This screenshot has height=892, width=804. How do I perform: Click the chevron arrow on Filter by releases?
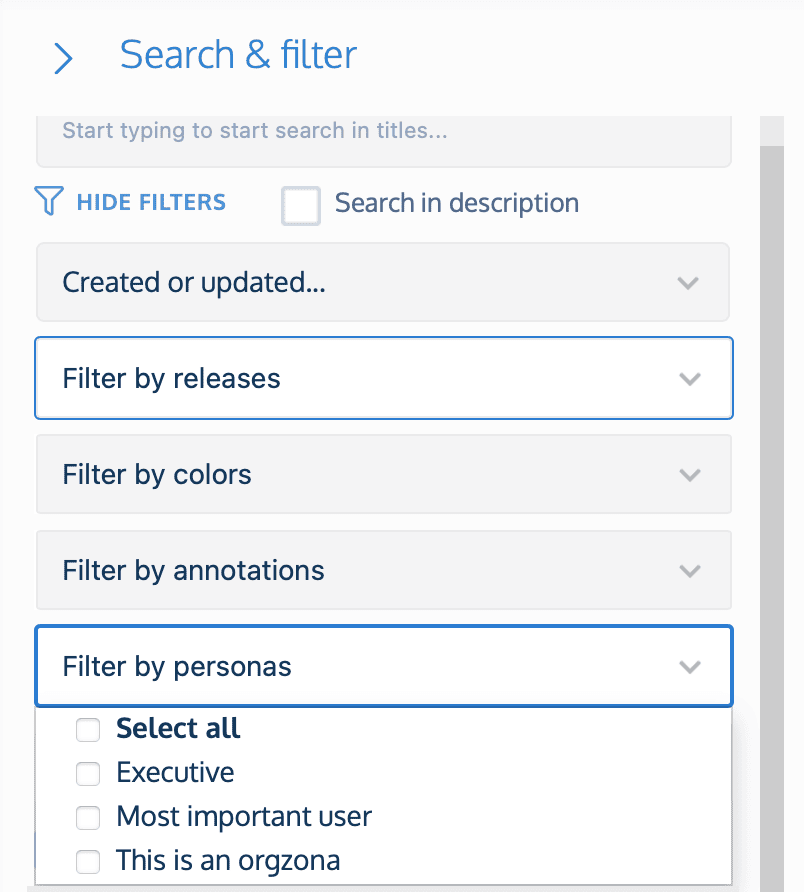click(x=689, y=379)
